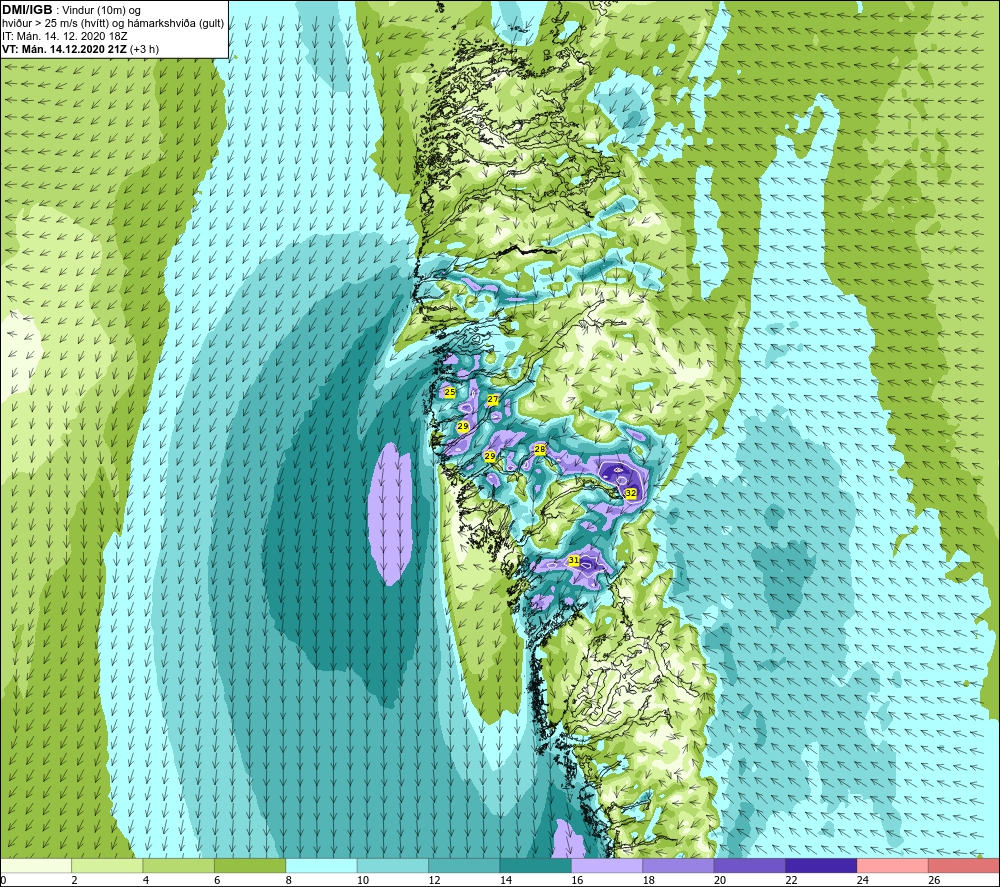Click the scale number 2
The width and height of the screenshot is (1000, 887).
click(x=75, y=880)
